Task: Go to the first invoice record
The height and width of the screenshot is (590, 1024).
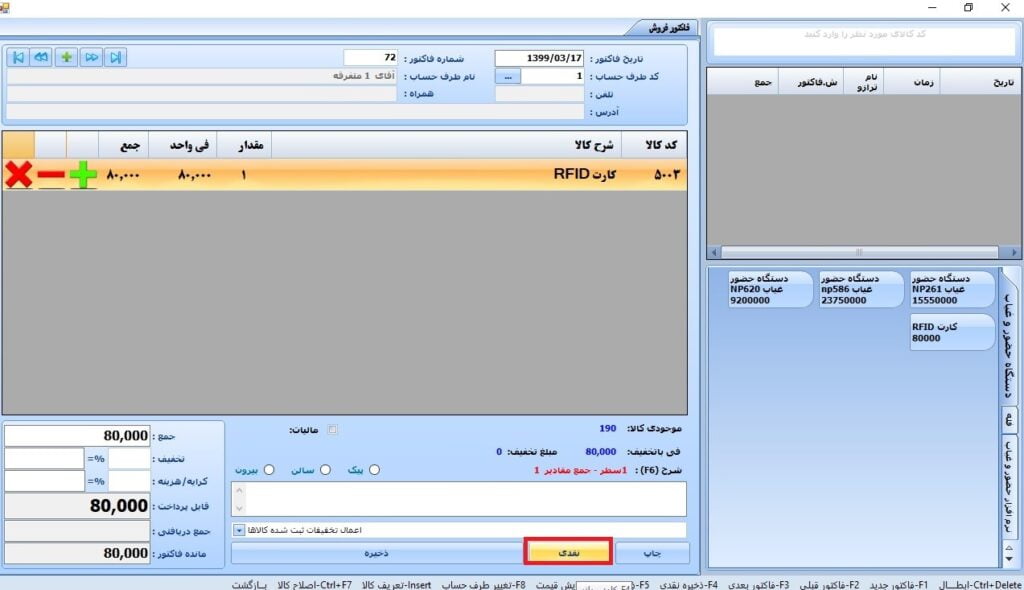Action: coord(18,57)
